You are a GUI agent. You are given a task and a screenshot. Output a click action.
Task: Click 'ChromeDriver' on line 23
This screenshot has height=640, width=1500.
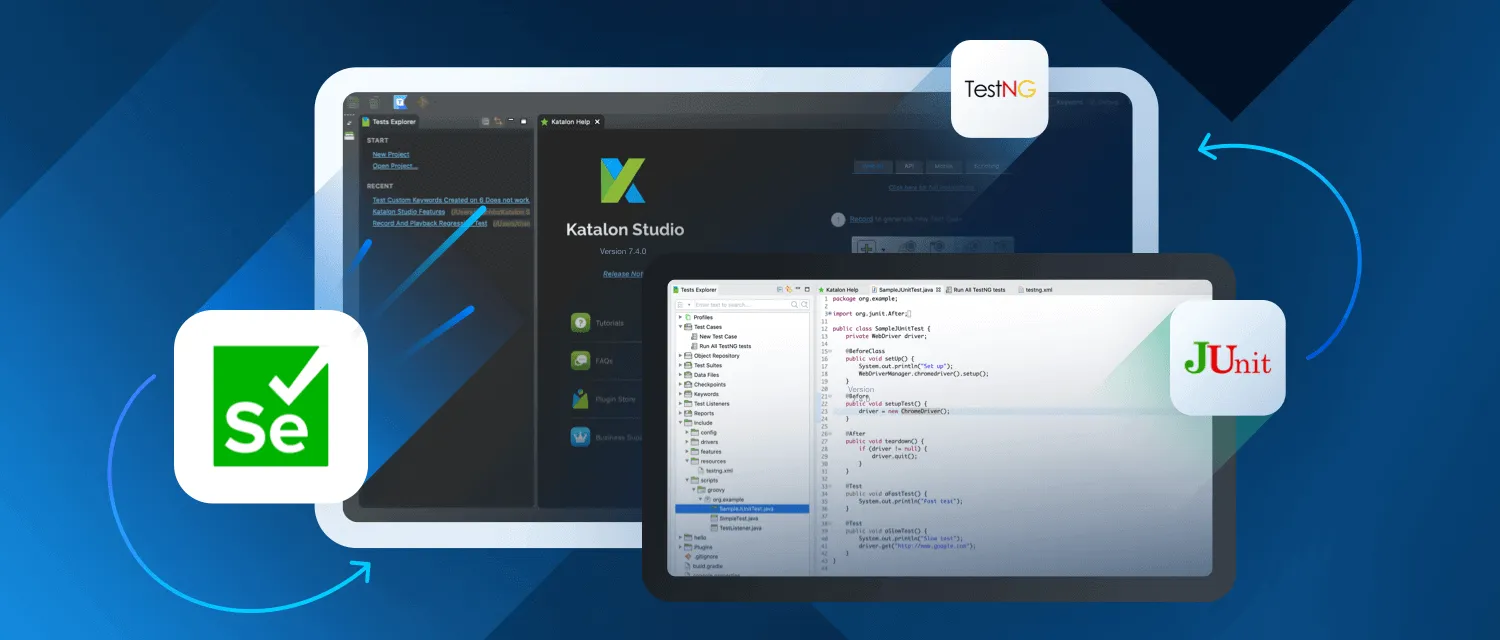click(923, 411)
